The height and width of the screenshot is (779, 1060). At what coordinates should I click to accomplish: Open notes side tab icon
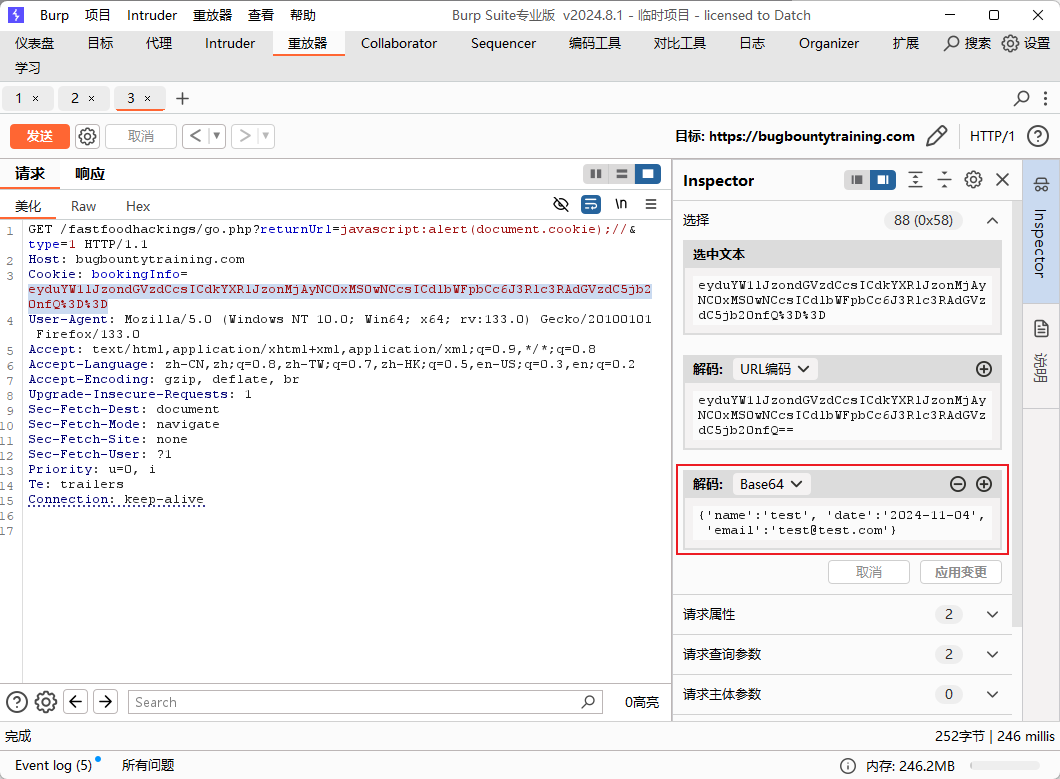point(1041,329)
